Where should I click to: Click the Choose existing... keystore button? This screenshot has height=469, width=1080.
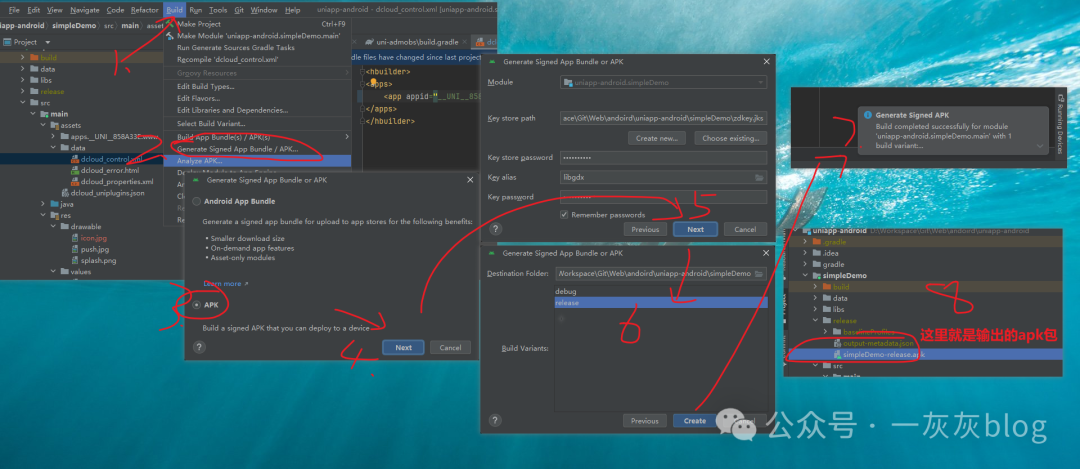click(x=729, y=138)
